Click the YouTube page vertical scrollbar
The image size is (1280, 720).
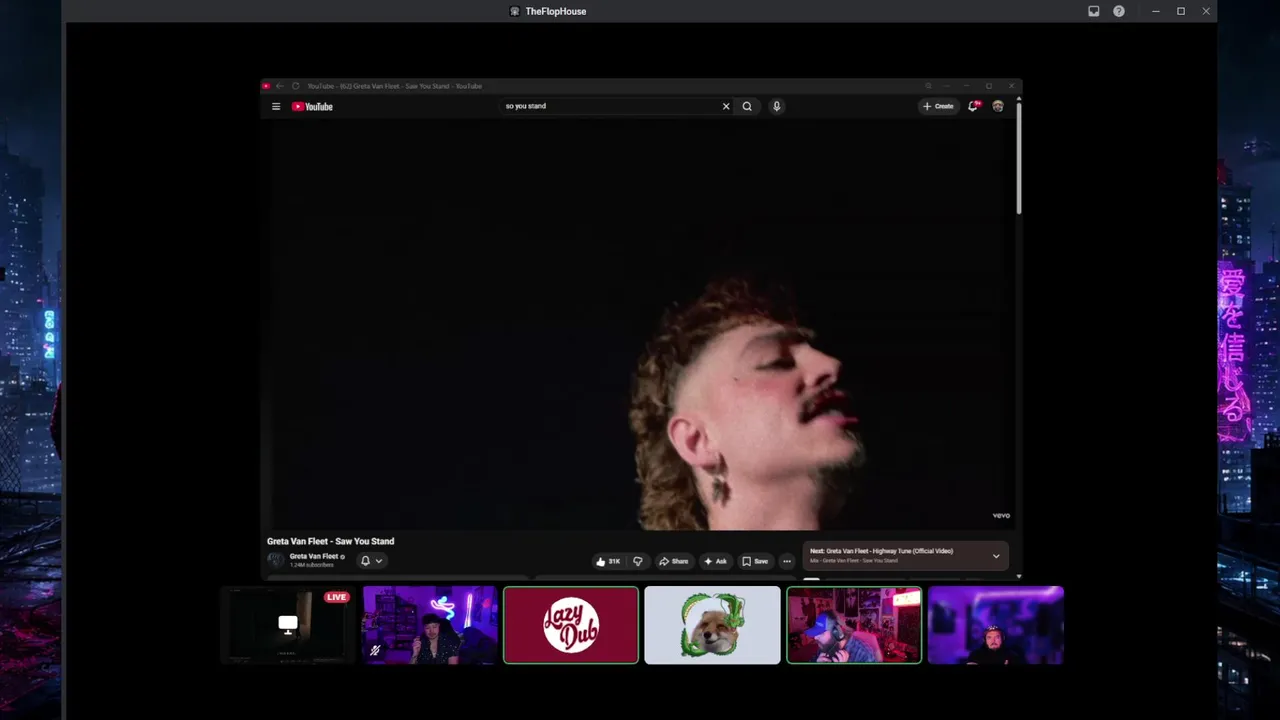click(1018, 160)
